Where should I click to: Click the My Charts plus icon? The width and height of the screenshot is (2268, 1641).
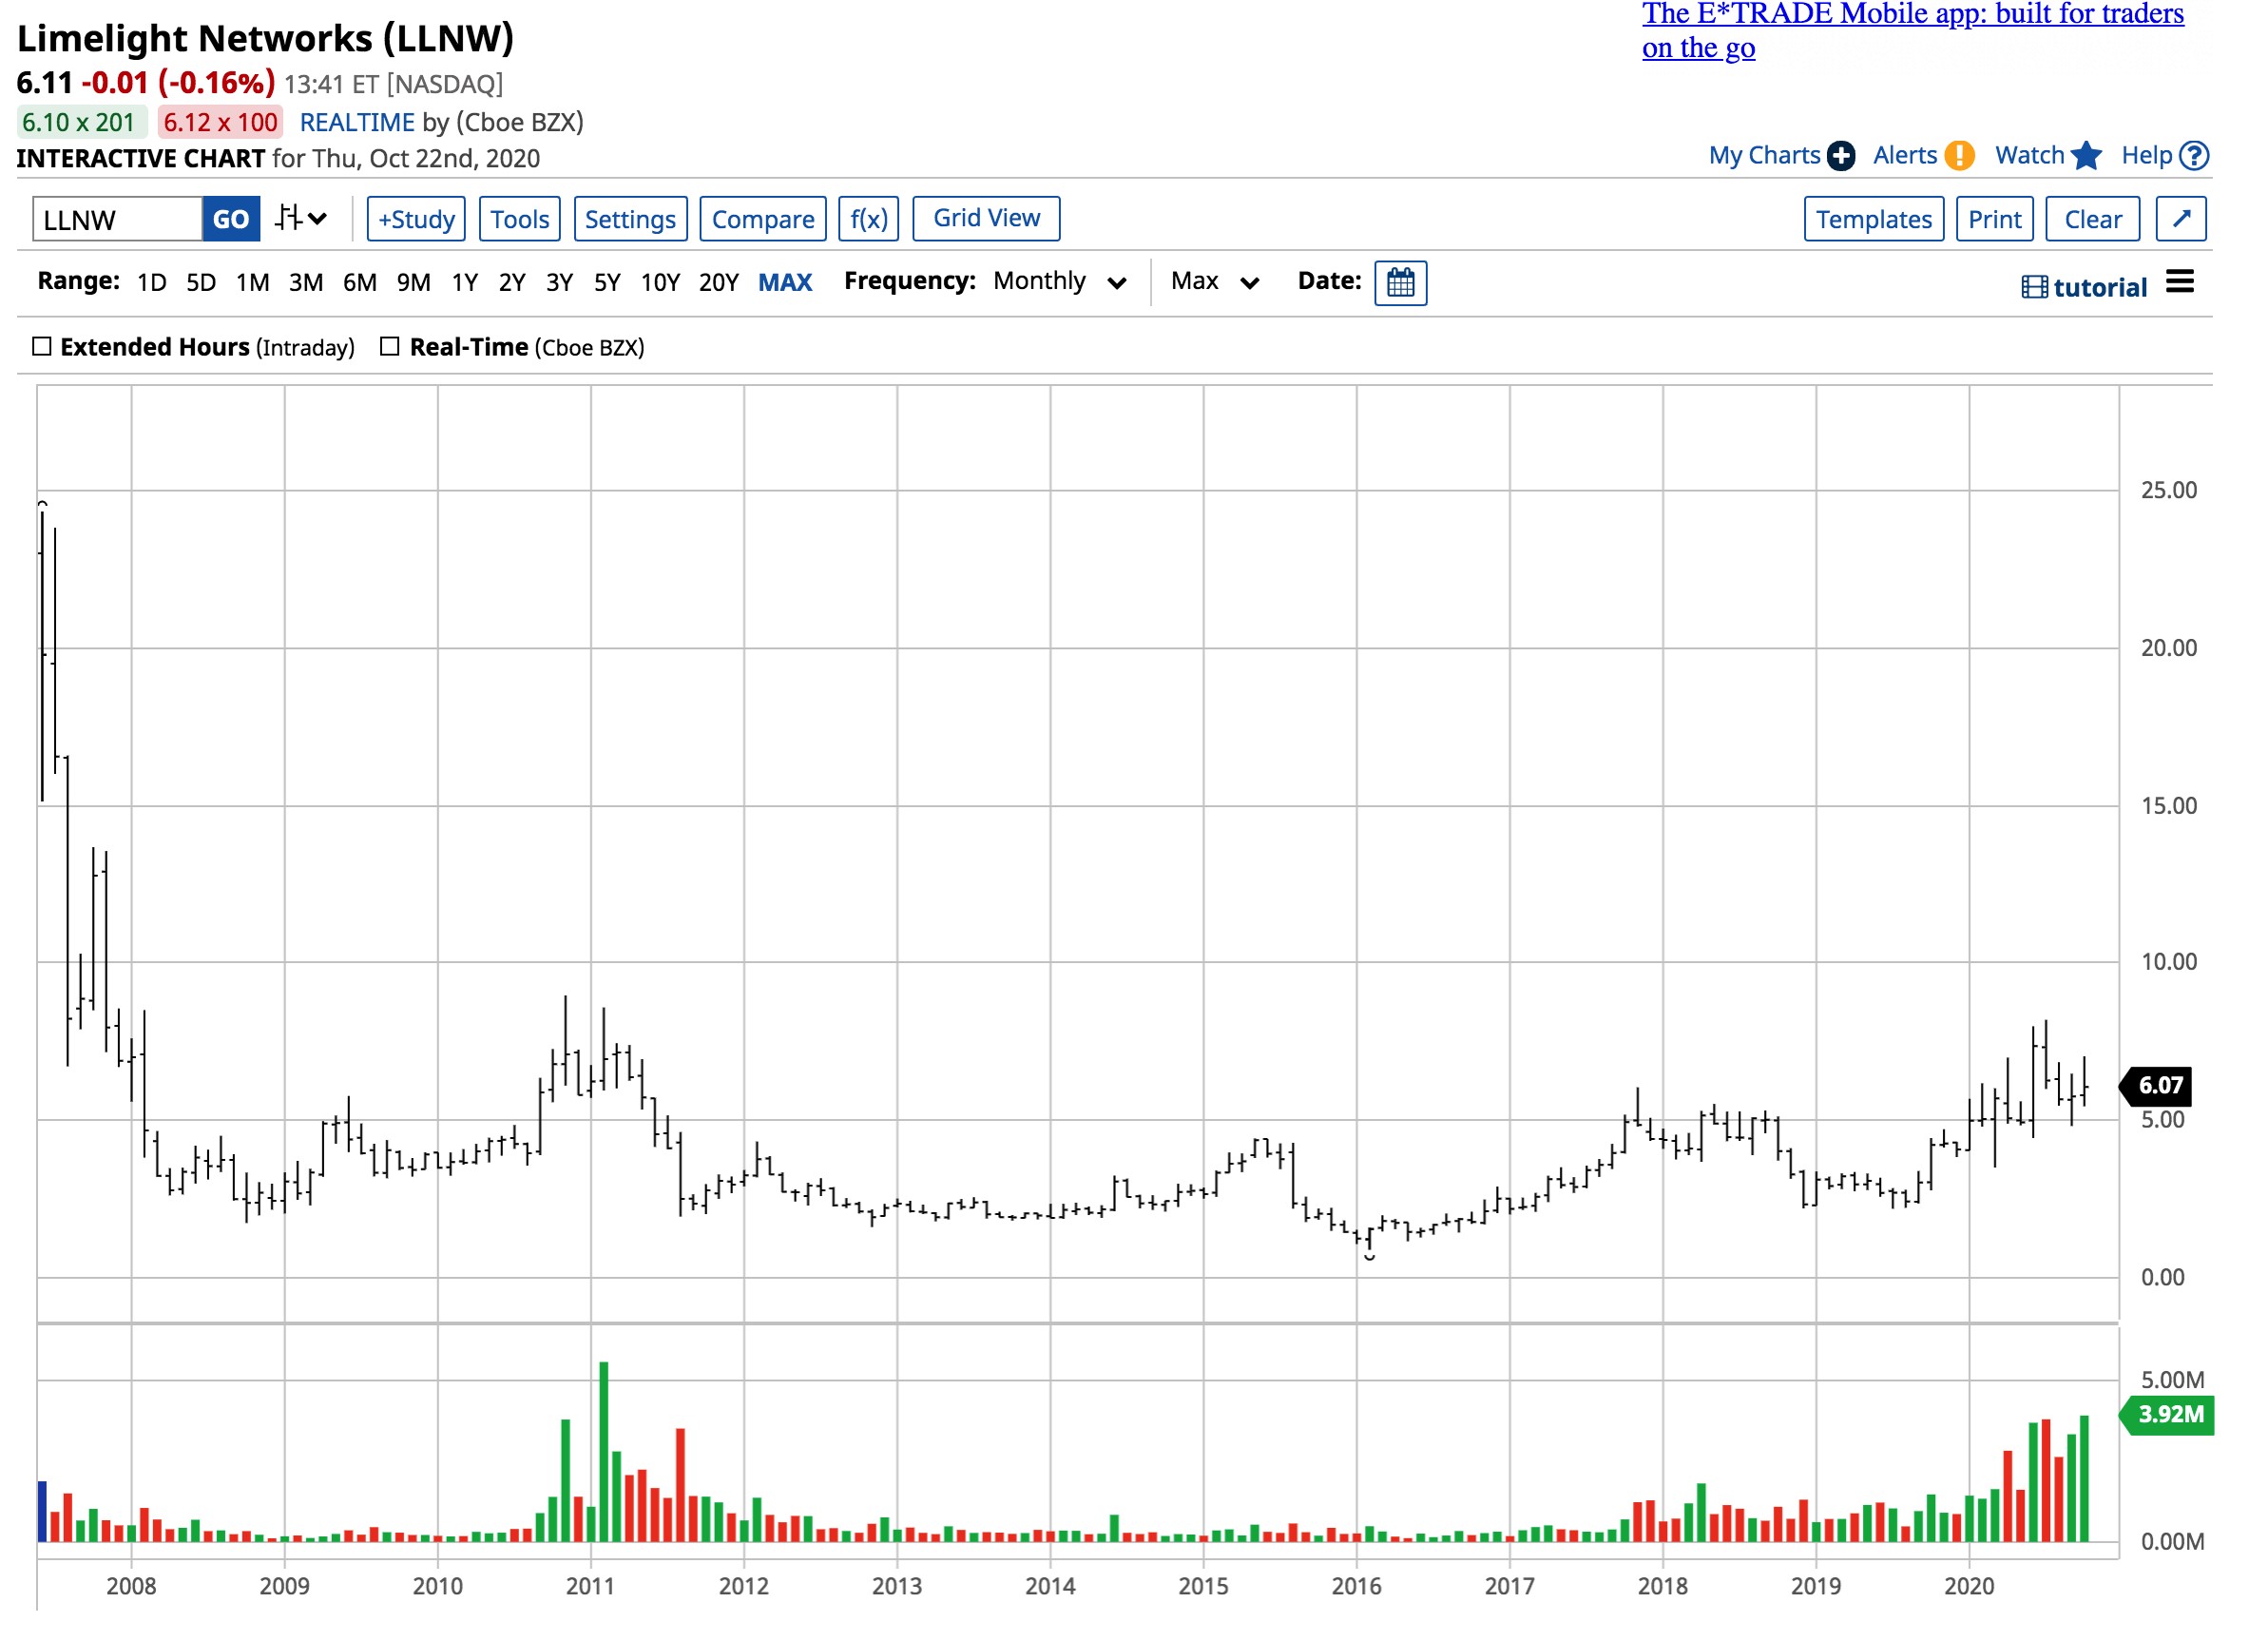click(x=1840, y=156)
